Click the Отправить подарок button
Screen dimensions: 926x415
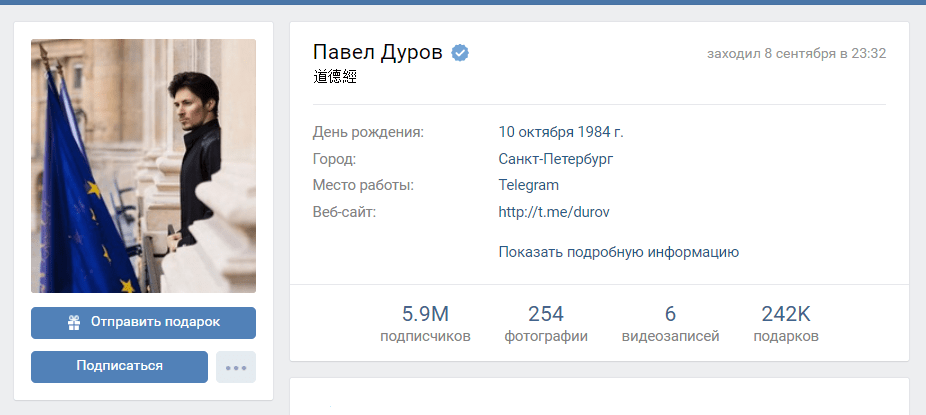point(143,322)
